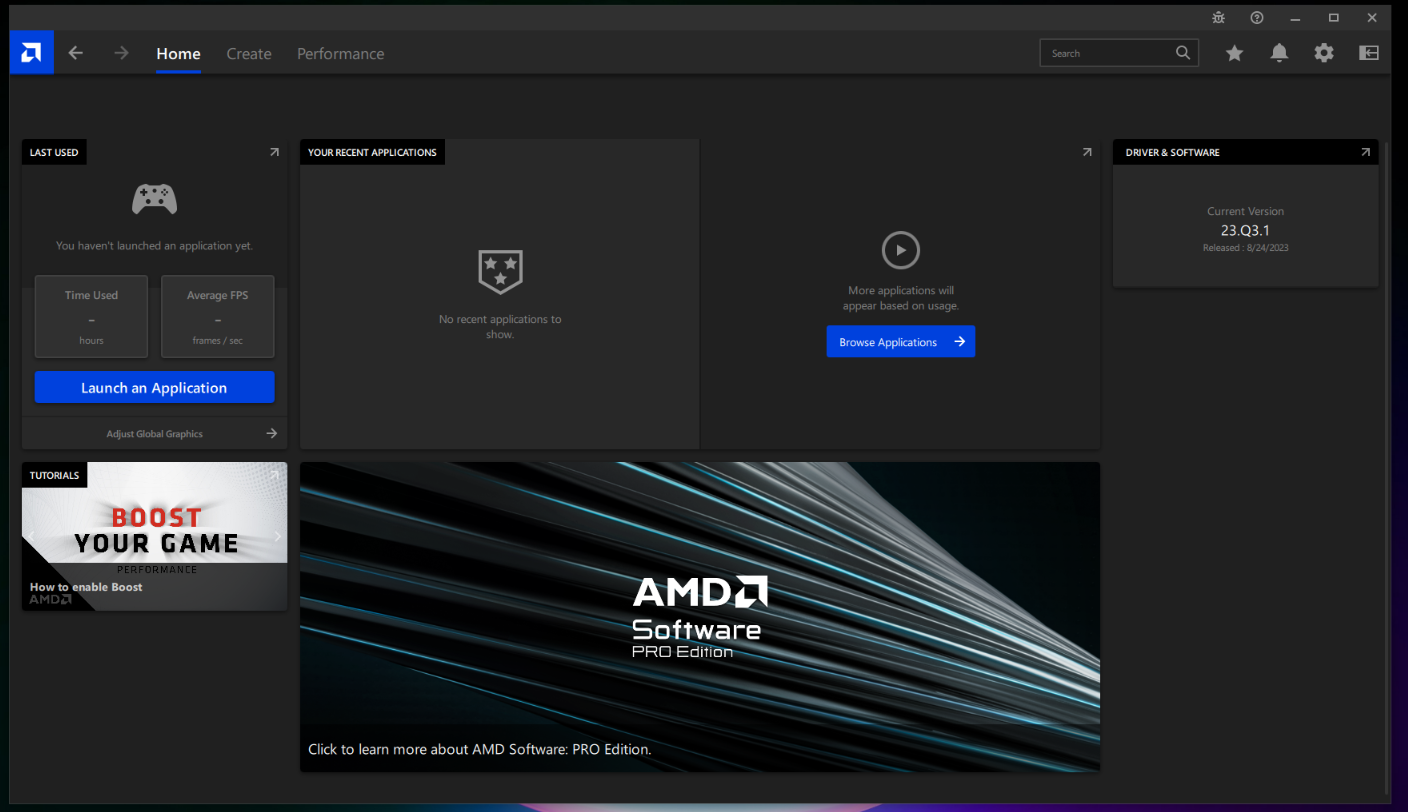Maximize the AMD Software window
This screenshot has width=1408, height=812.
click(x=1333, y=17)
